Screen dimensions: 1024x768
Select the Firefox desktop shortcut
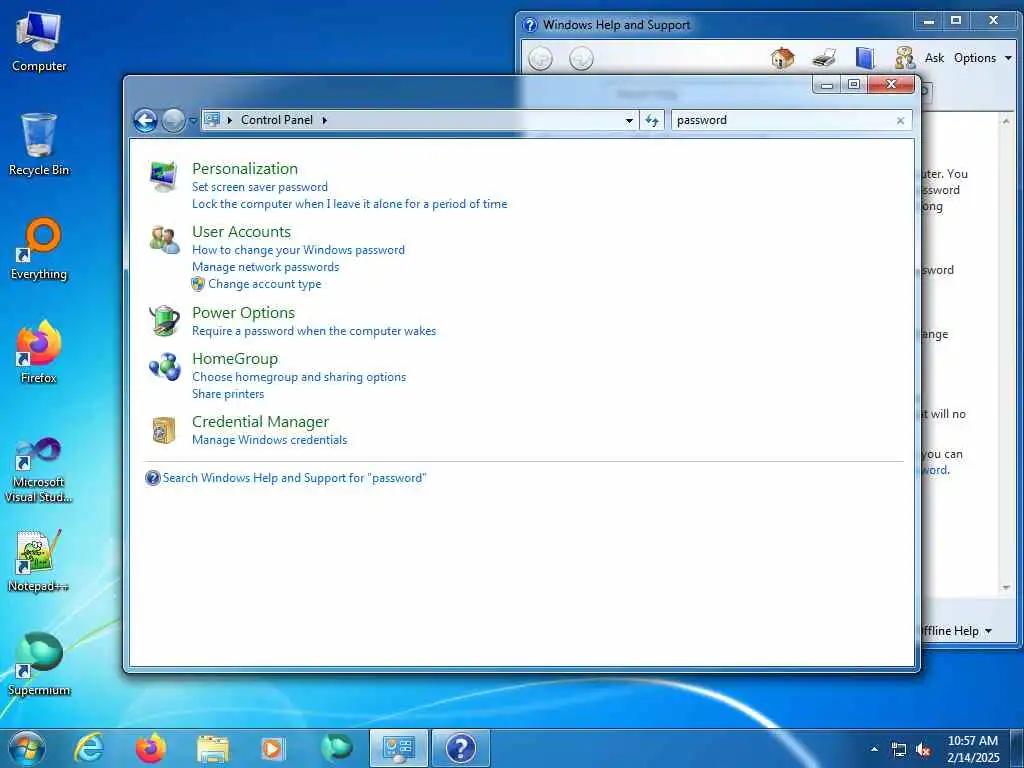[x=39, y=353]
